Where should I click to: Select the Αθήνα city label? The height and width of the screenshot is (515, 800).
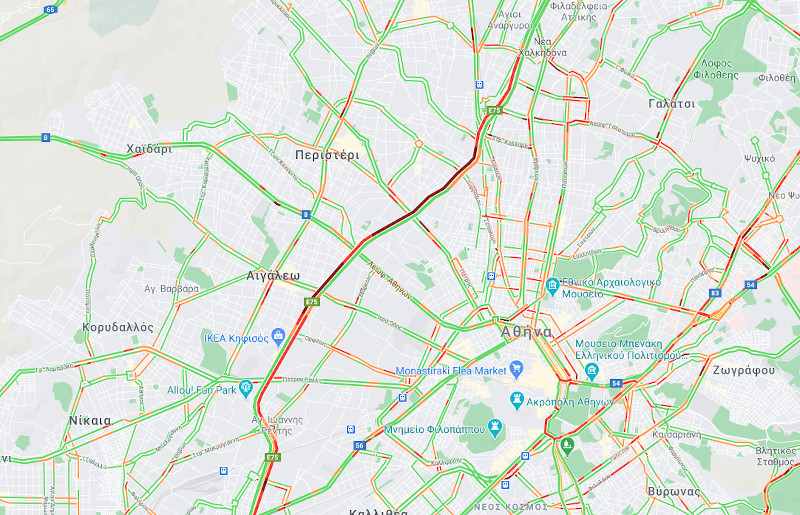(526, 332)
